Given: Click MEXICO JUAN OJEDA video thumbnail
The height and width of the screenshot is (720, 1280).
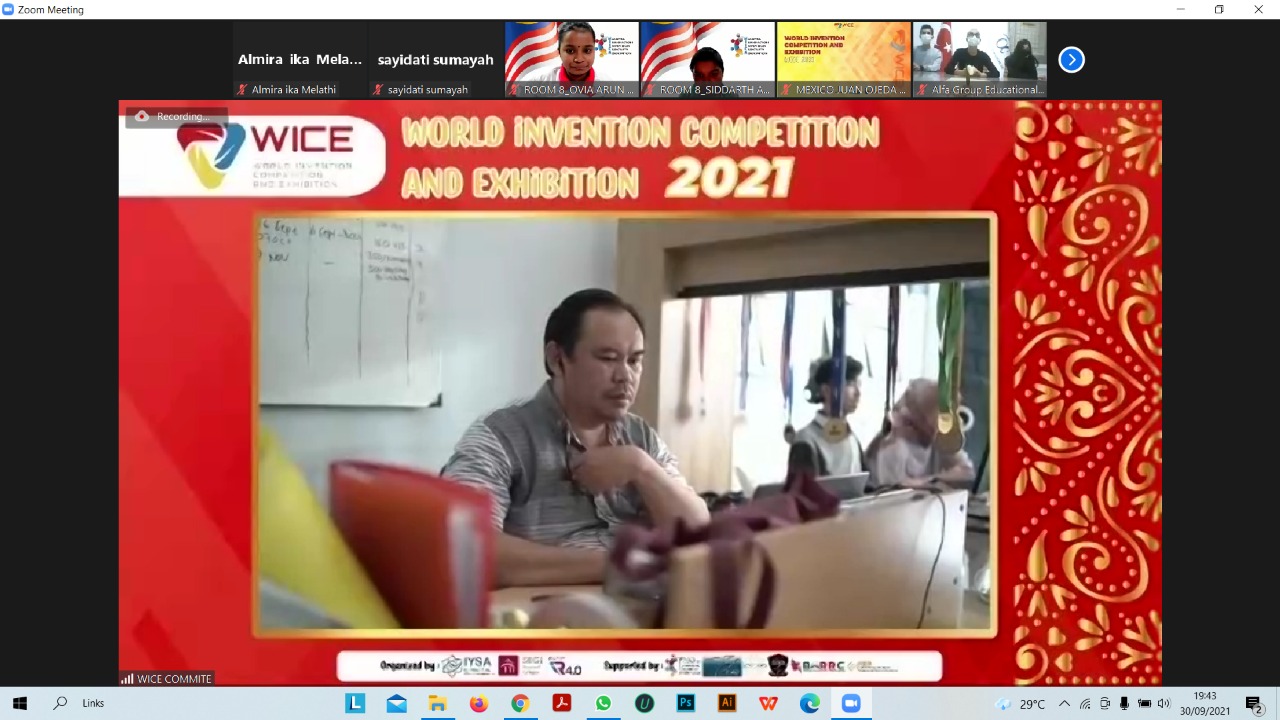Looking at the screenshot, I should [843, 58].
